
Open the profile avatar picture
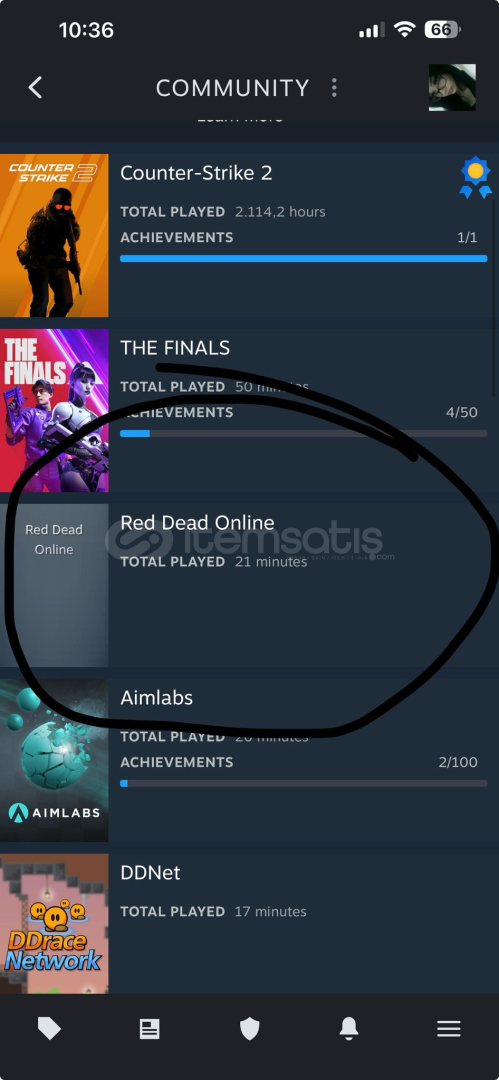tap(452, 87)
